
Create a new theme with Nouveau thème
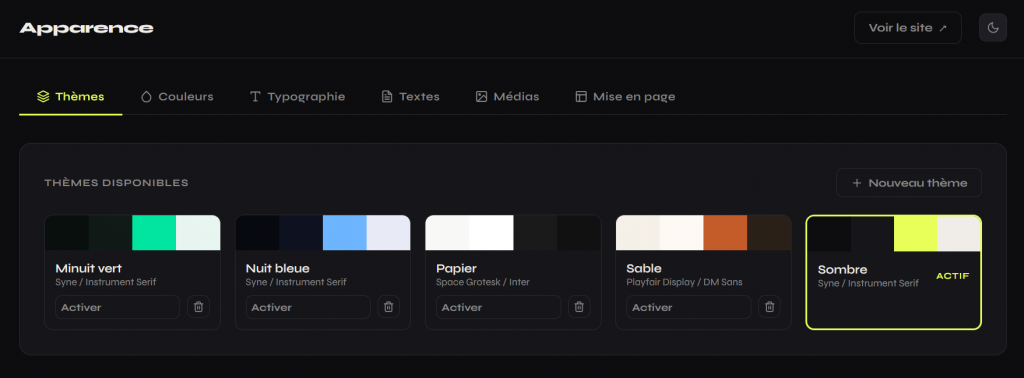pos(909,183)
